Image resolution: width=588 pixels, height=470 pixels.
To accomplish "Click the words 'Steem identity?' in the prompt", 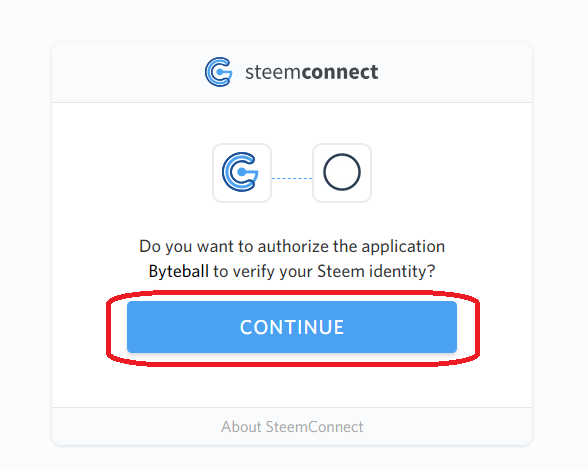I will pos(376,271).
